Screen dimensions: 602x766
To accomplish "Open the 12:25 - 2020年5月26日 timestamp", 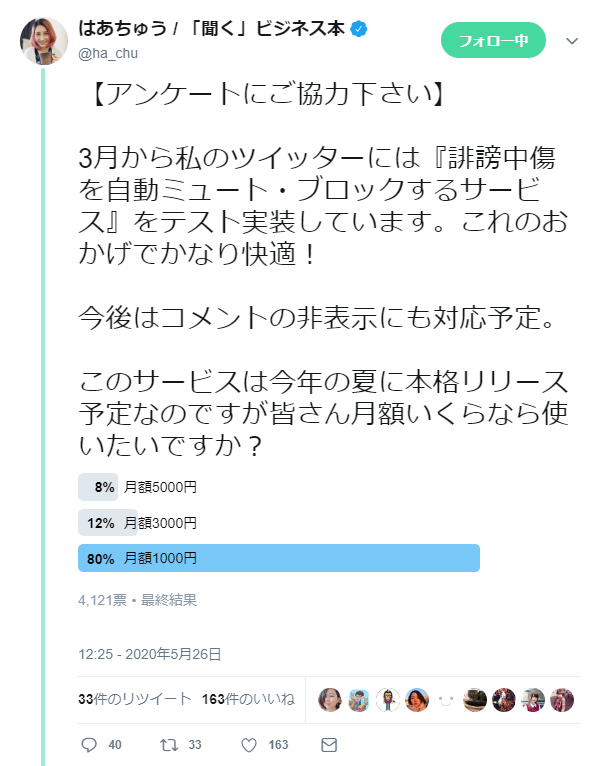I will click(150, 654).
